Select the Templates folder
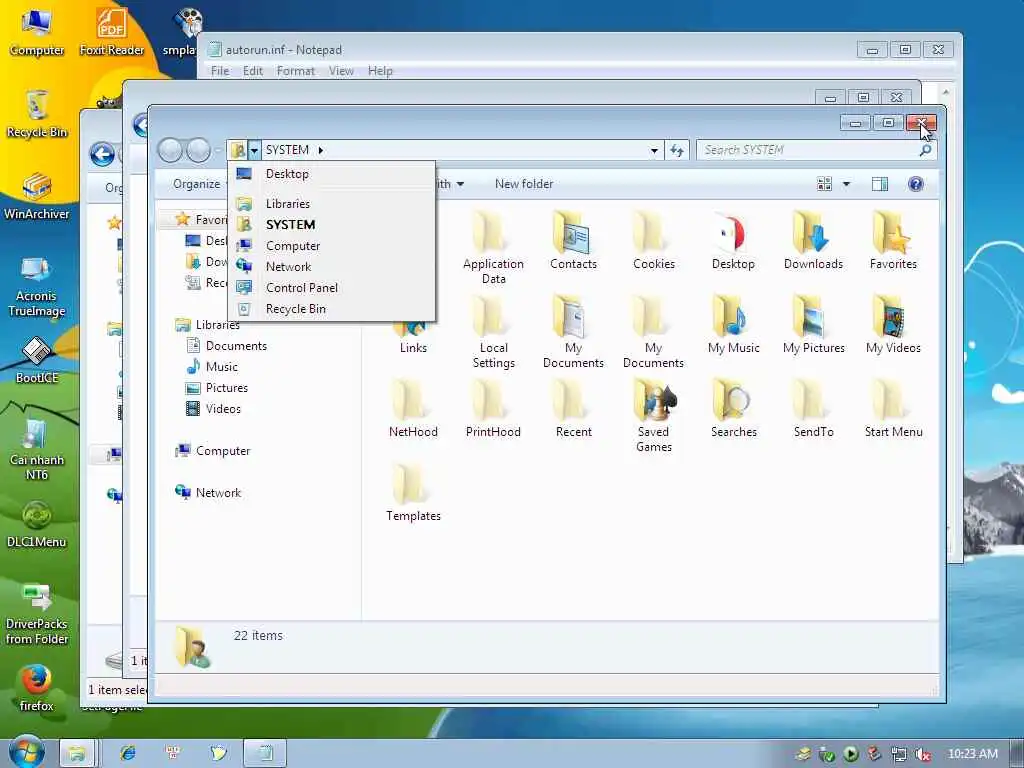Image resolution: width=1024 pixels, height=768 pixels. tap(413, 492)
